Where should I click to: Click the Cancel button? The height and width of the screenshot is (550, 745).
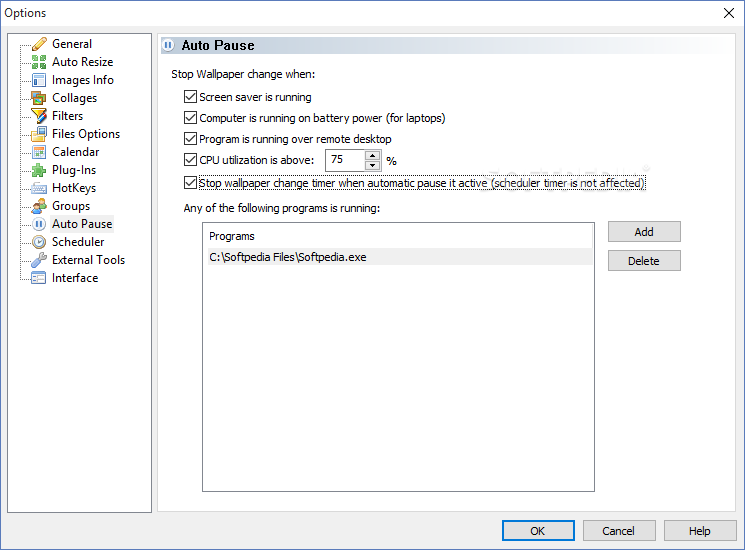[619, 531]
